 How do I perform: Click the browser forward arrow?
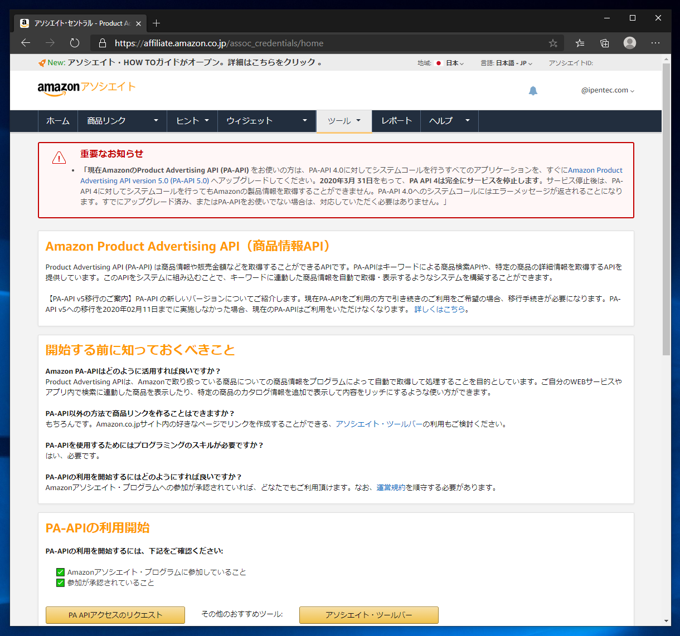pyautogui.click(x=50, y=43)
